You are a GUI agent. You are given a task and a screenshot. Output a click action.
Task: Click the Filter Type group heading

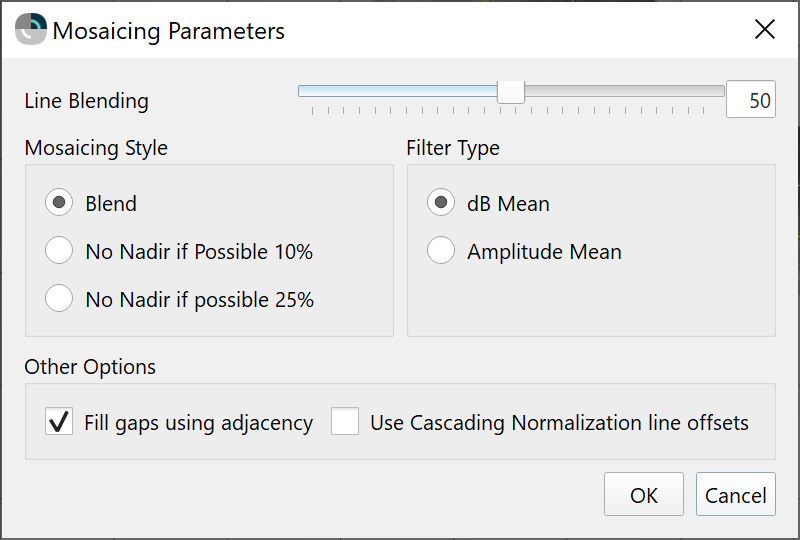tap(453, 148)
